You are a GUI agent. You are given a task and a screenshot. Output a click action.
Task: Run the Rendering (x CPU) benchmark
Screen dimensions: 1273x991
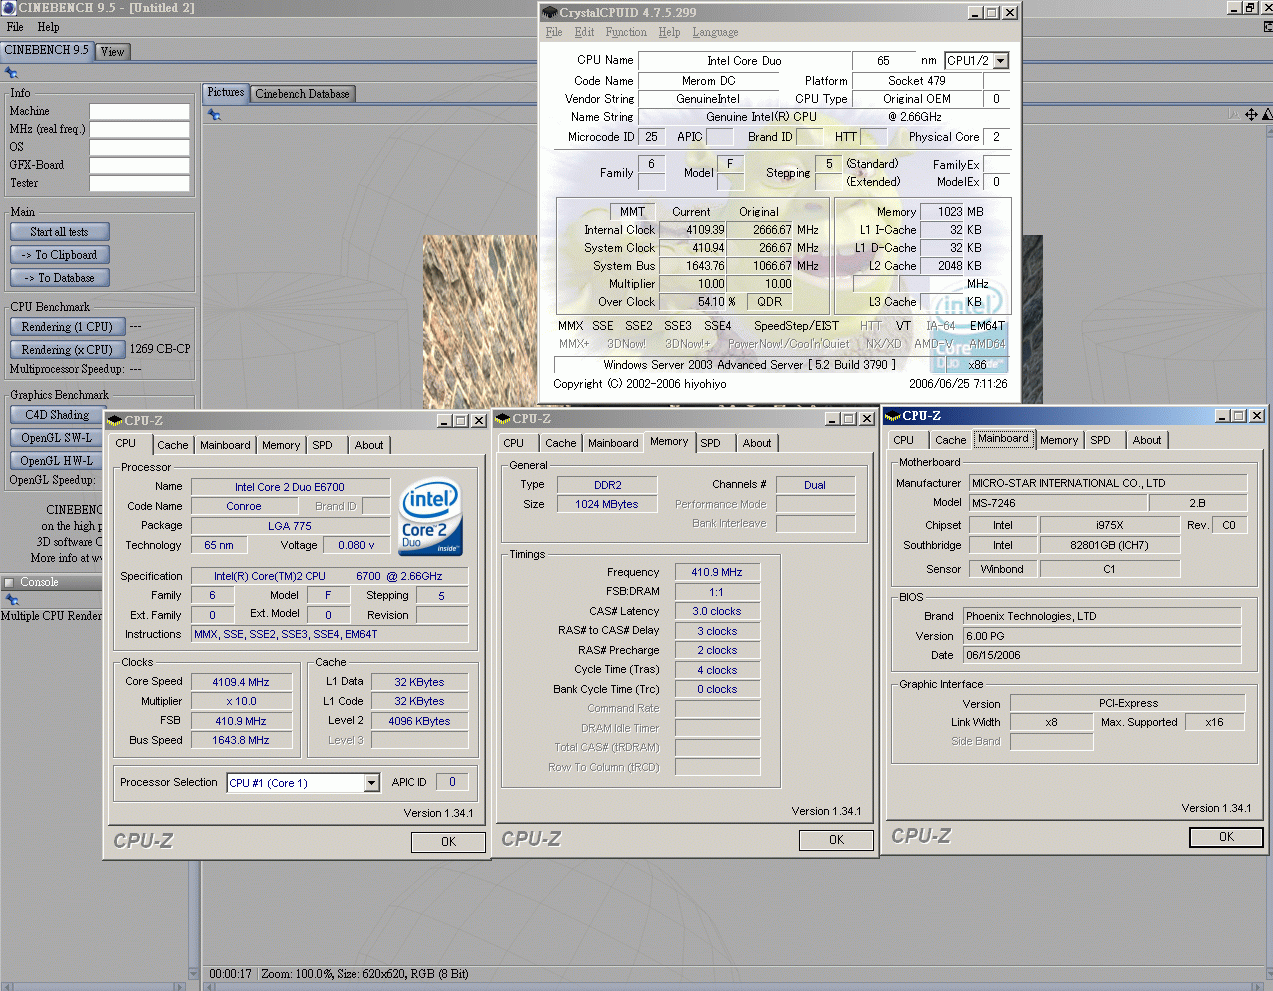click(67, 350)
